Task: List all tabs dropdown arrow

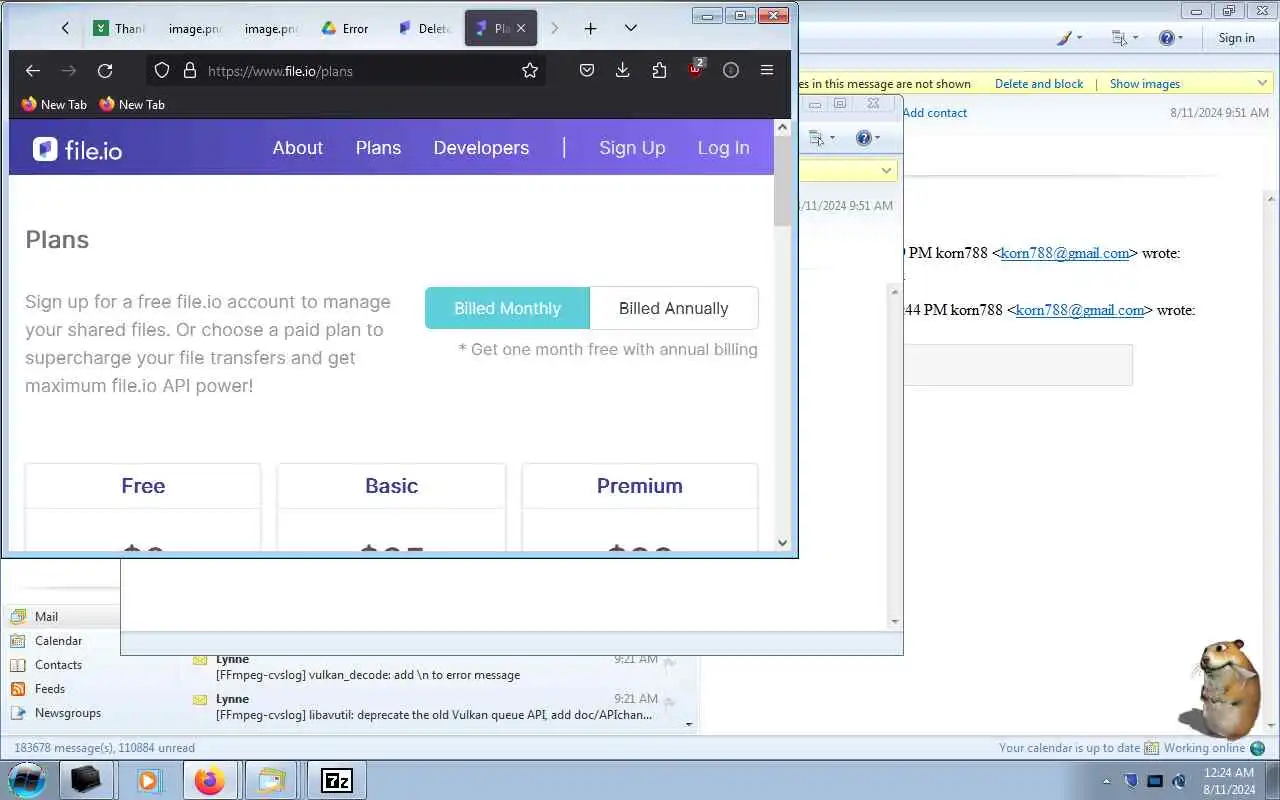Action: click(x=630, y=28)
